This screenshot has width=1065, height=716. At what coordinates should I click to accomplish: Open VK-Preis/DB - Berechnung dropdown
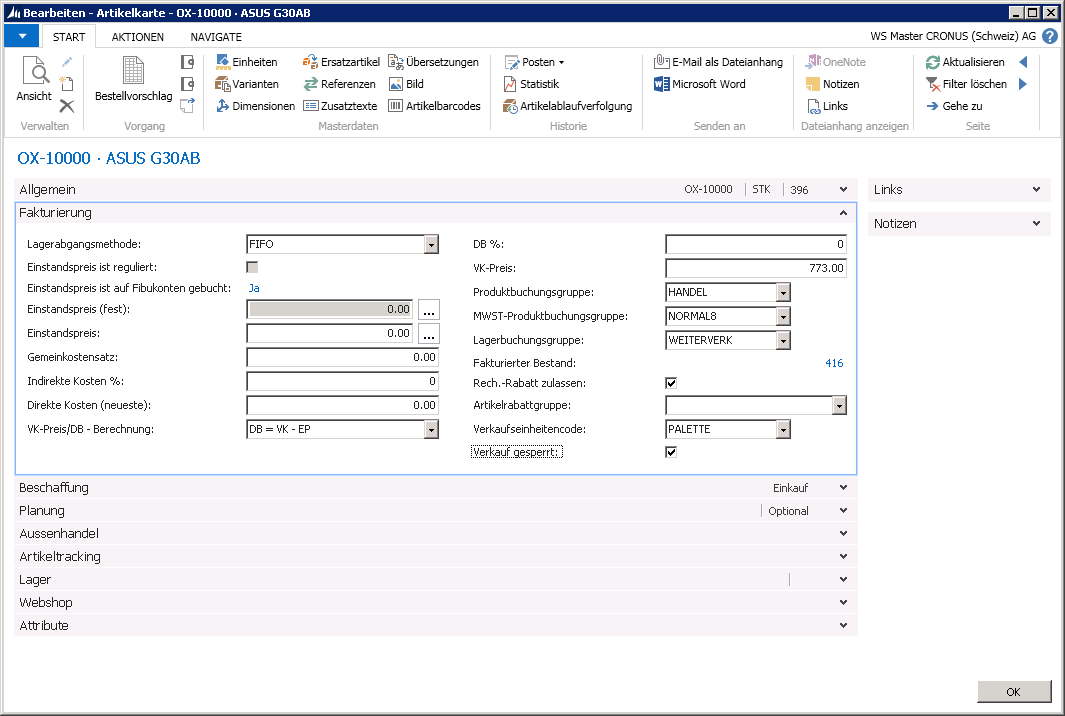431,429
